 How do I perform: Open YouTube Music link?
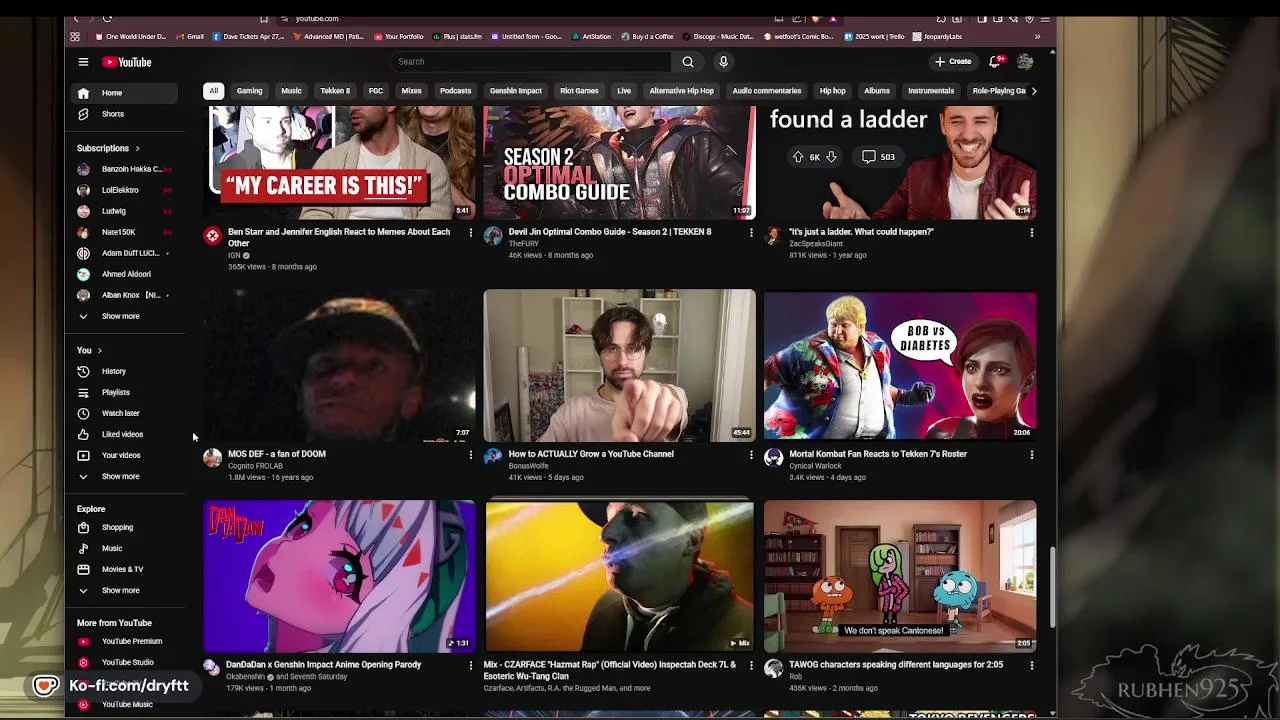tap(125, 704)
